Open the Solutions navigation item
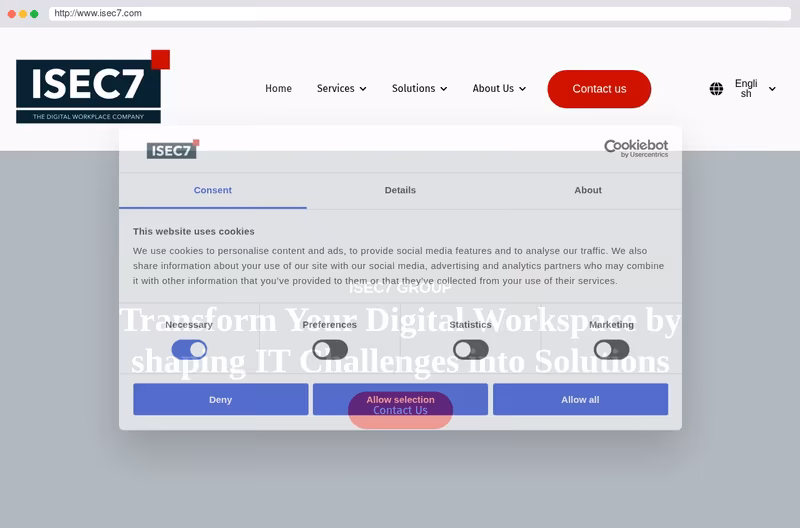The image size is (800, 528). coord(413,88)
